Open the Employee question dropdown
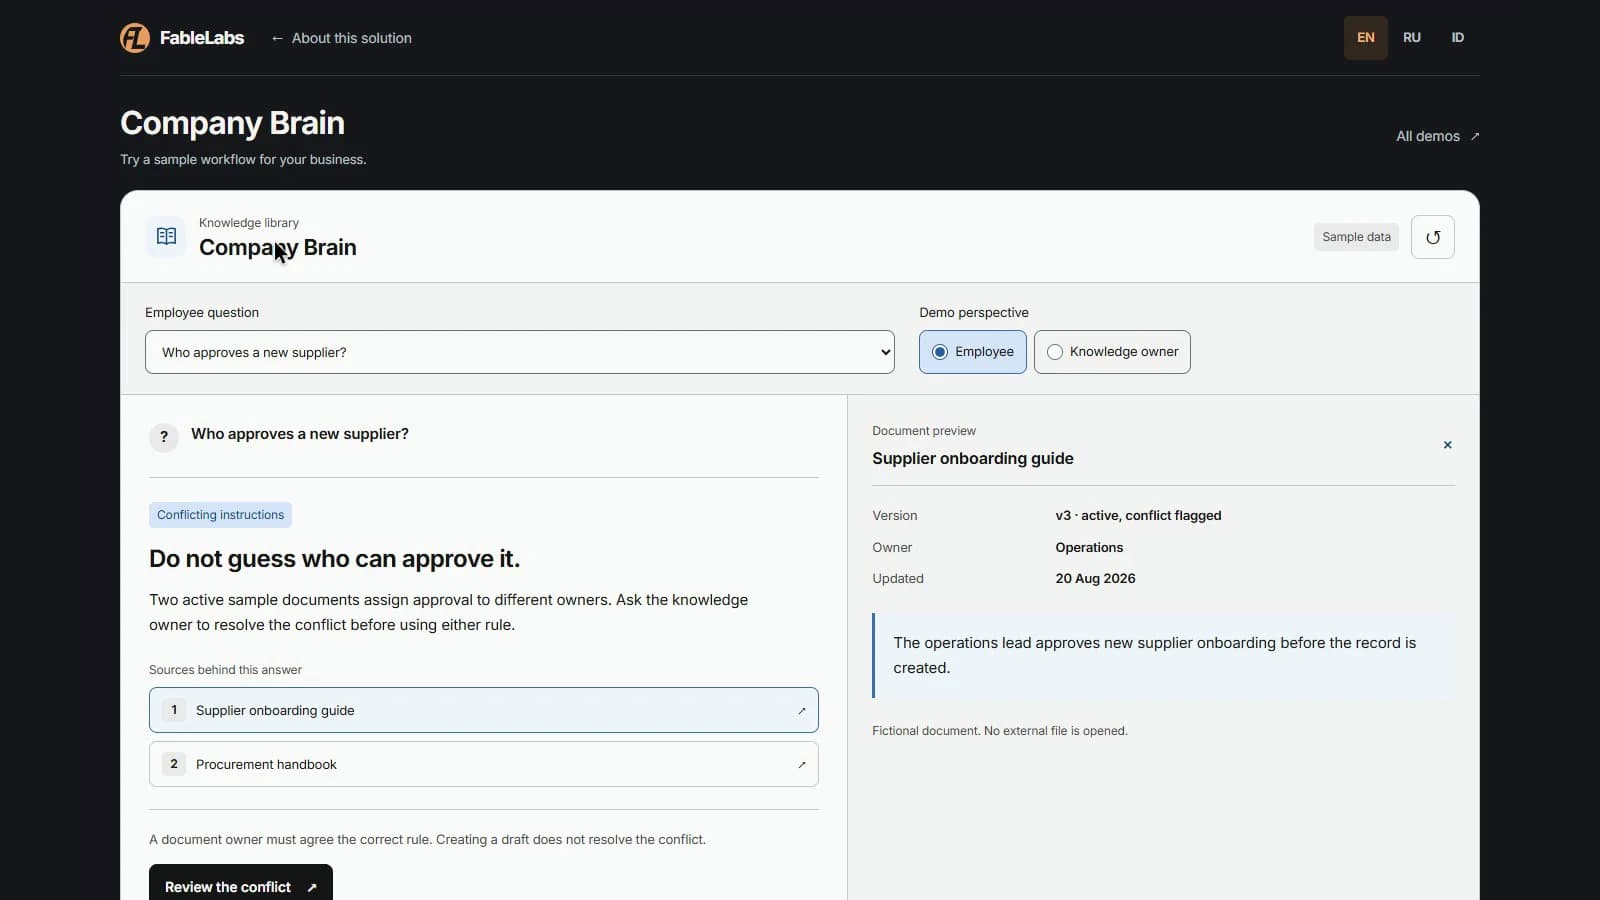Image resolution: width=1600 pixels, height=900 pixels. (520, 352)
